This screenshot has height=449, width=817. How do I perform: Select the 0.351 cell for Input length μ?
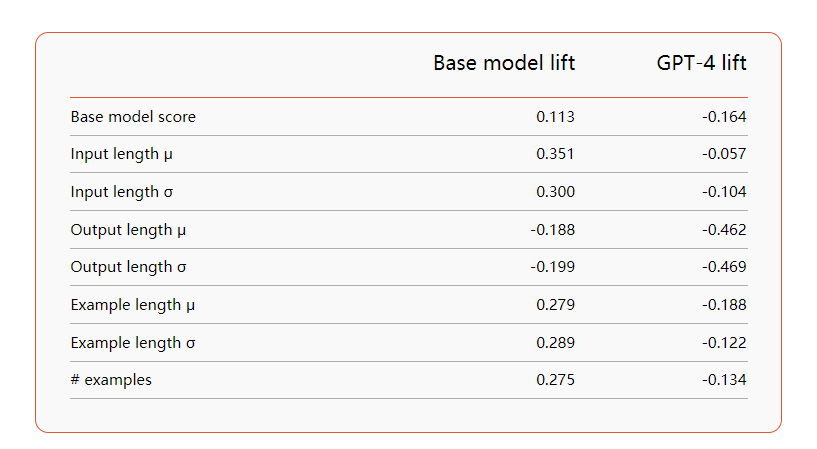click(x=555, y=154)
